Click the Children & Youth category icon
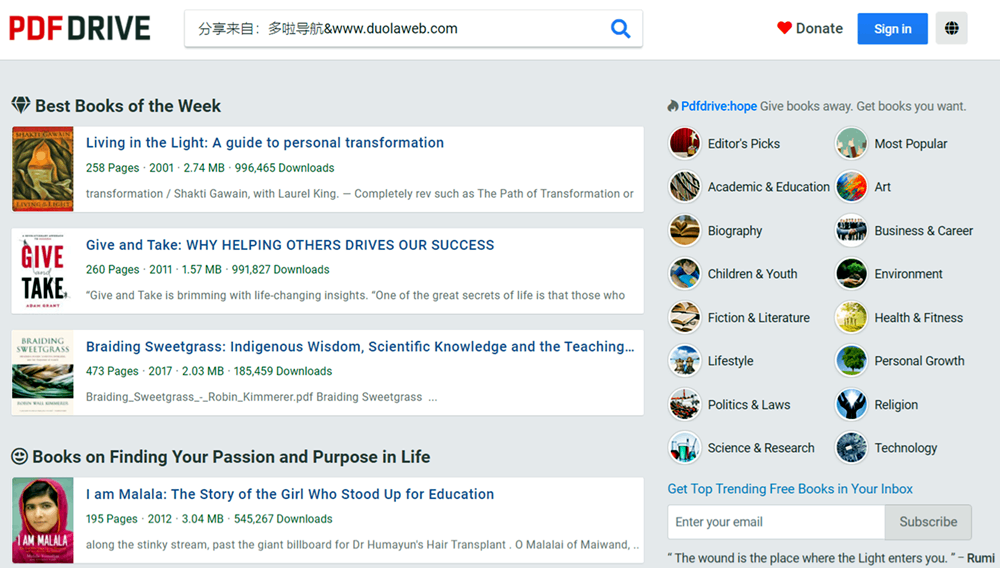 tap(684, 273)
